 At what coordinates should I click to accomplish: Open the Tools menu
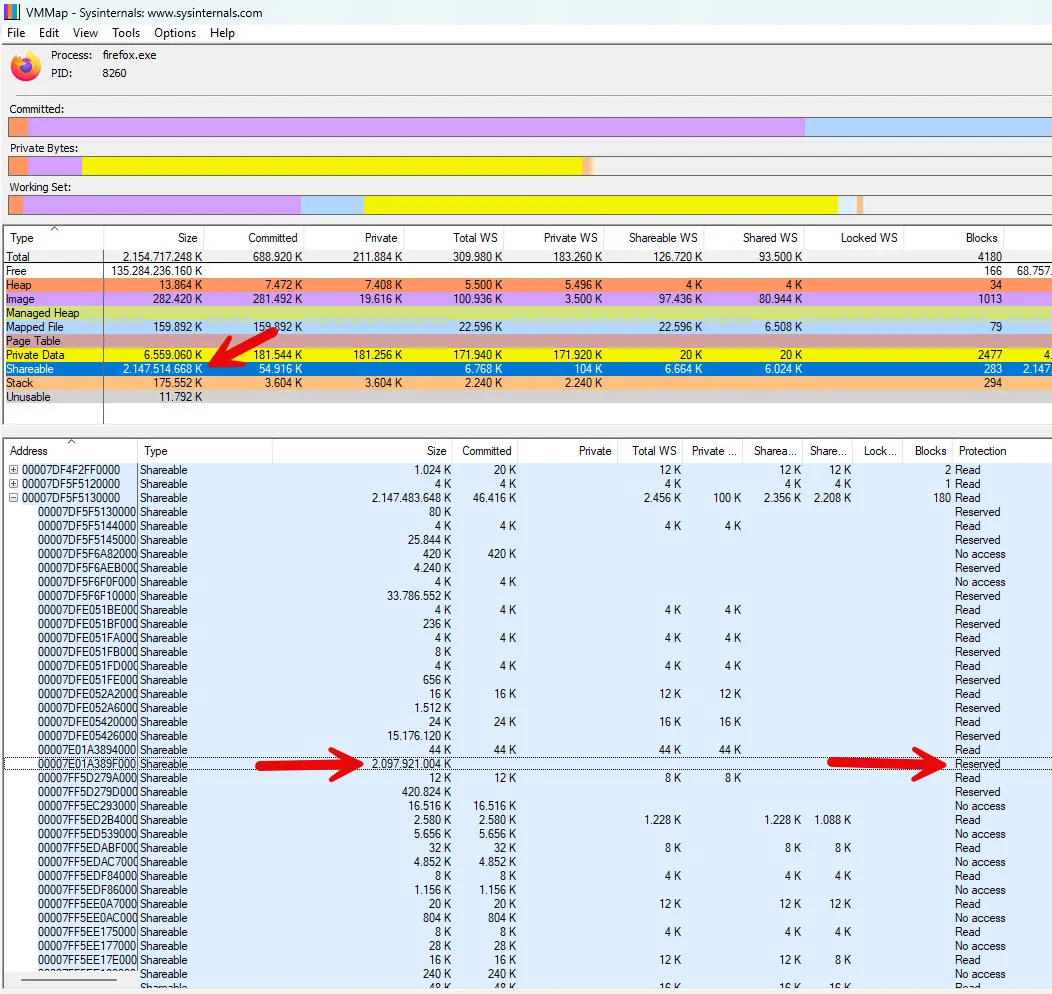(x=126, y=33)
